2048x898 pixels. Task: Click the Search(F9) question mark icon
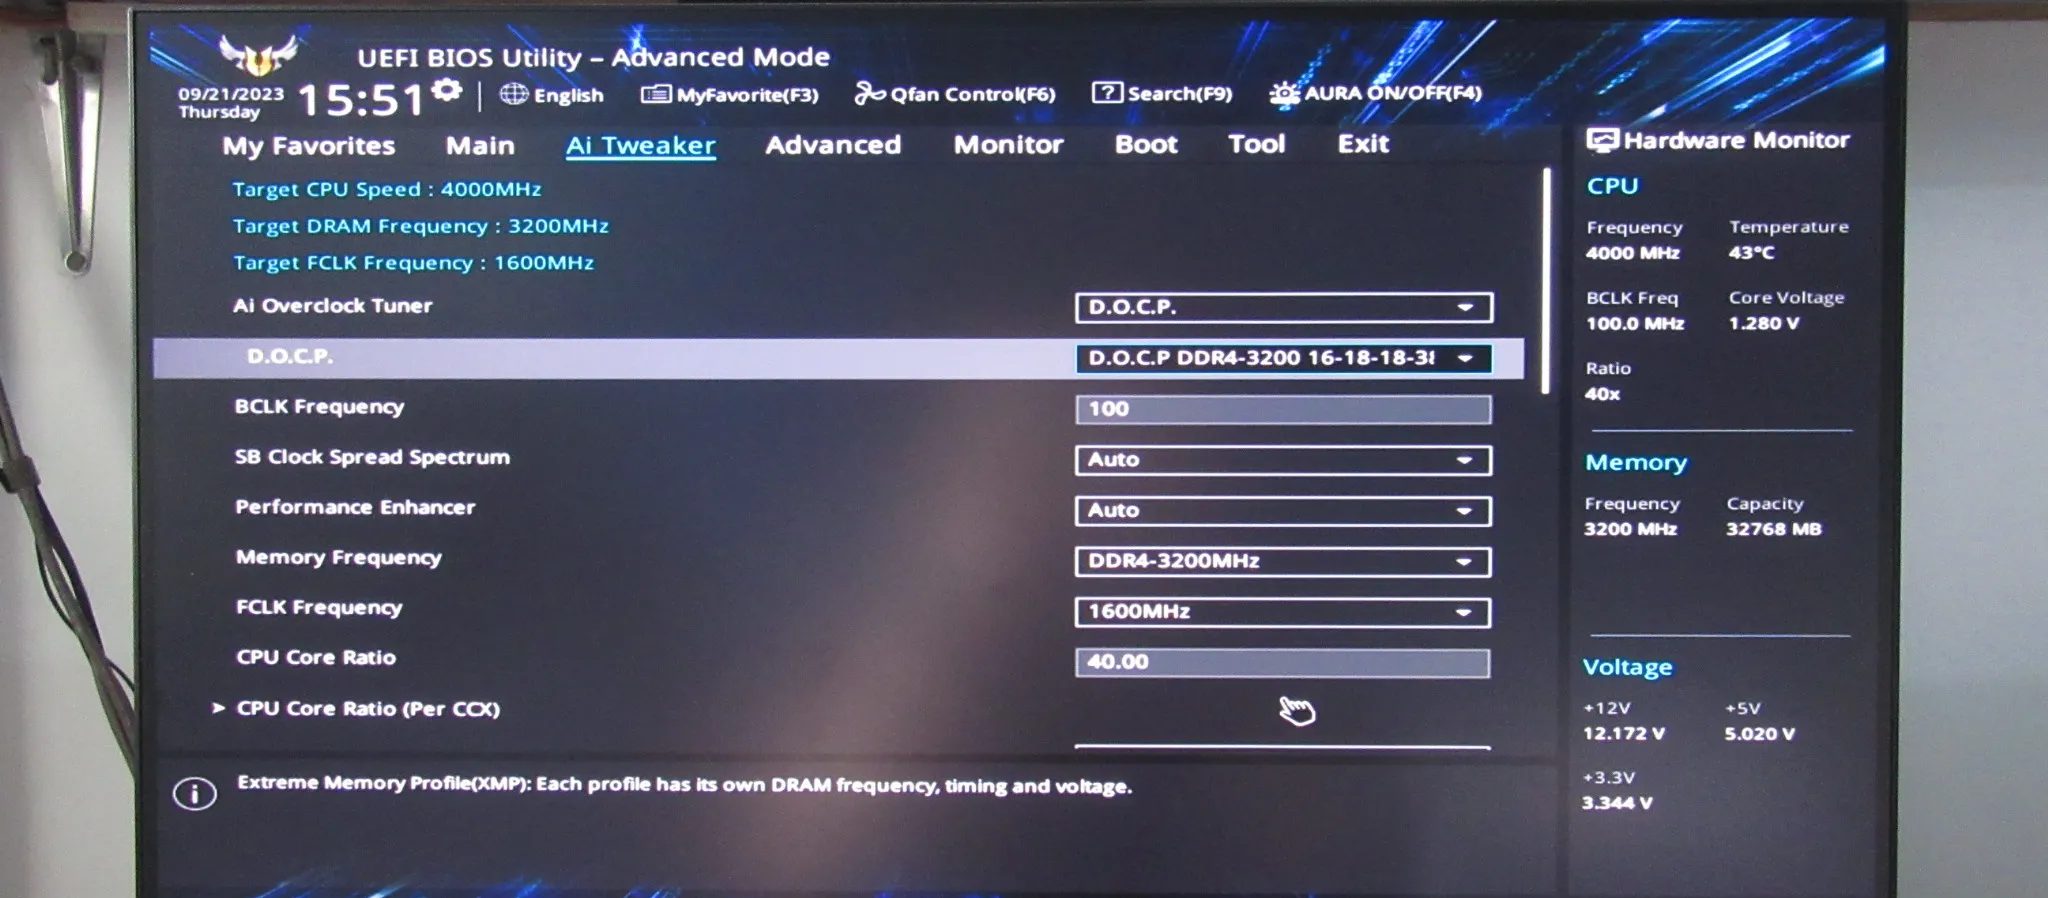(x=1107, y=92)
